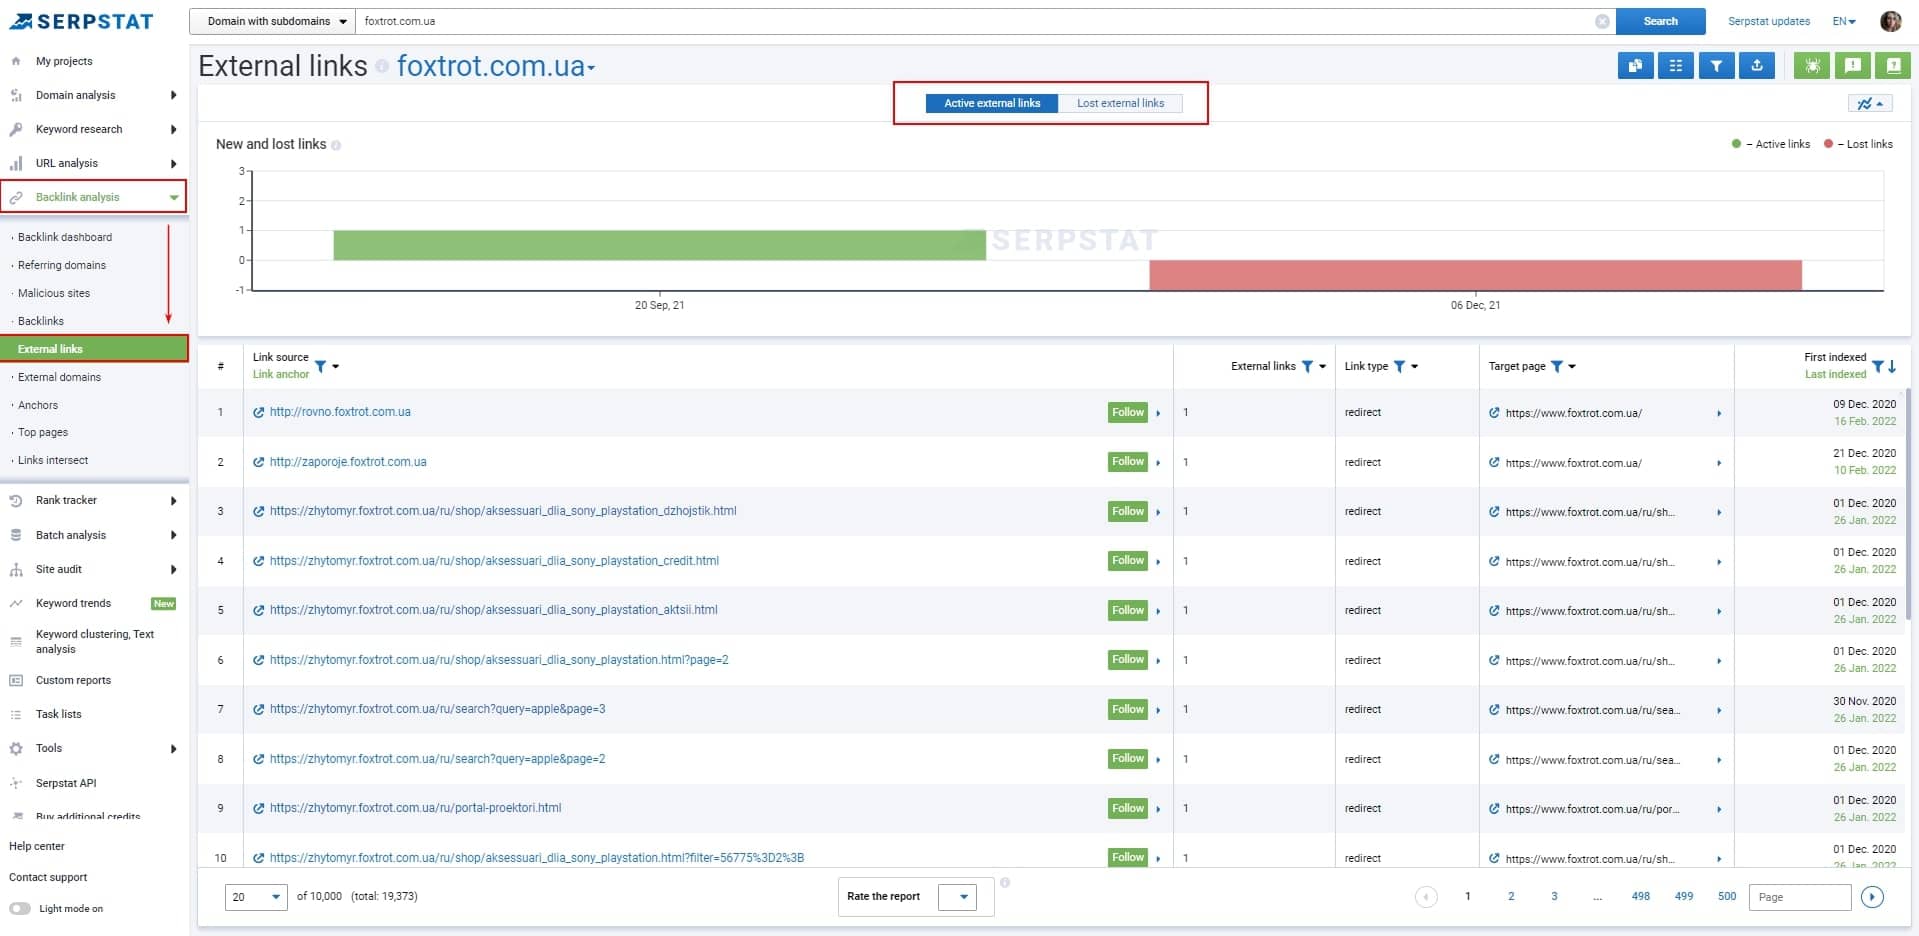The width and height of the screenshot is (1919, 936).
Task: Go to previous page arrow in pagination
Action: pos(1427,897)
